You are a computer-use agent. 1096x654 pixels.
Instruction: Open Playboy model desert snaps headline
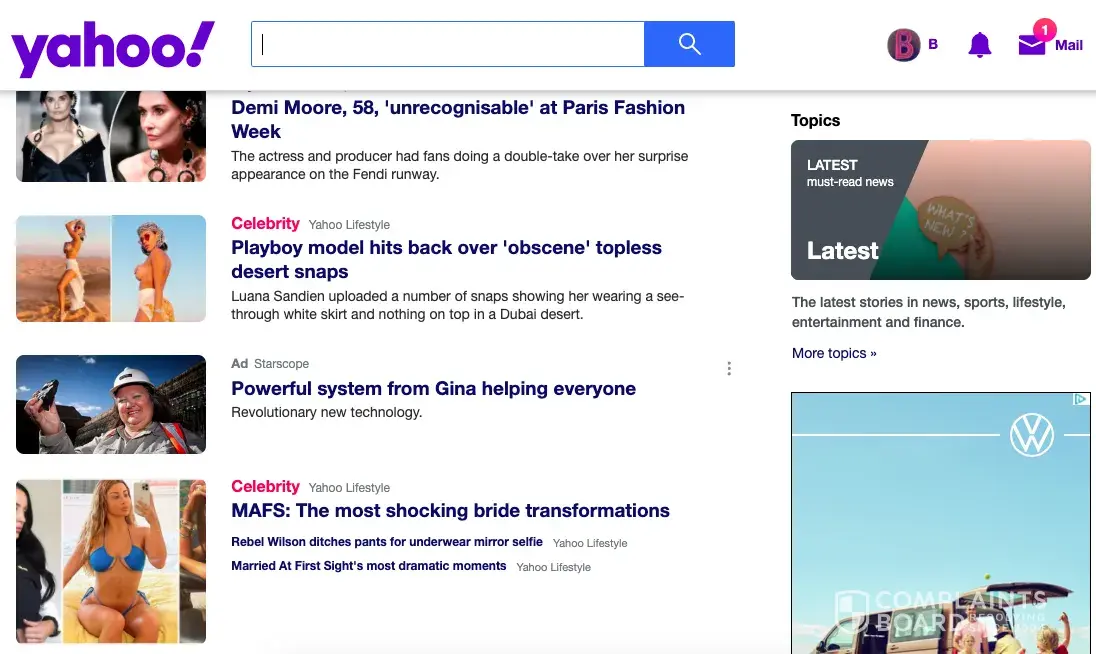point(446,259)
